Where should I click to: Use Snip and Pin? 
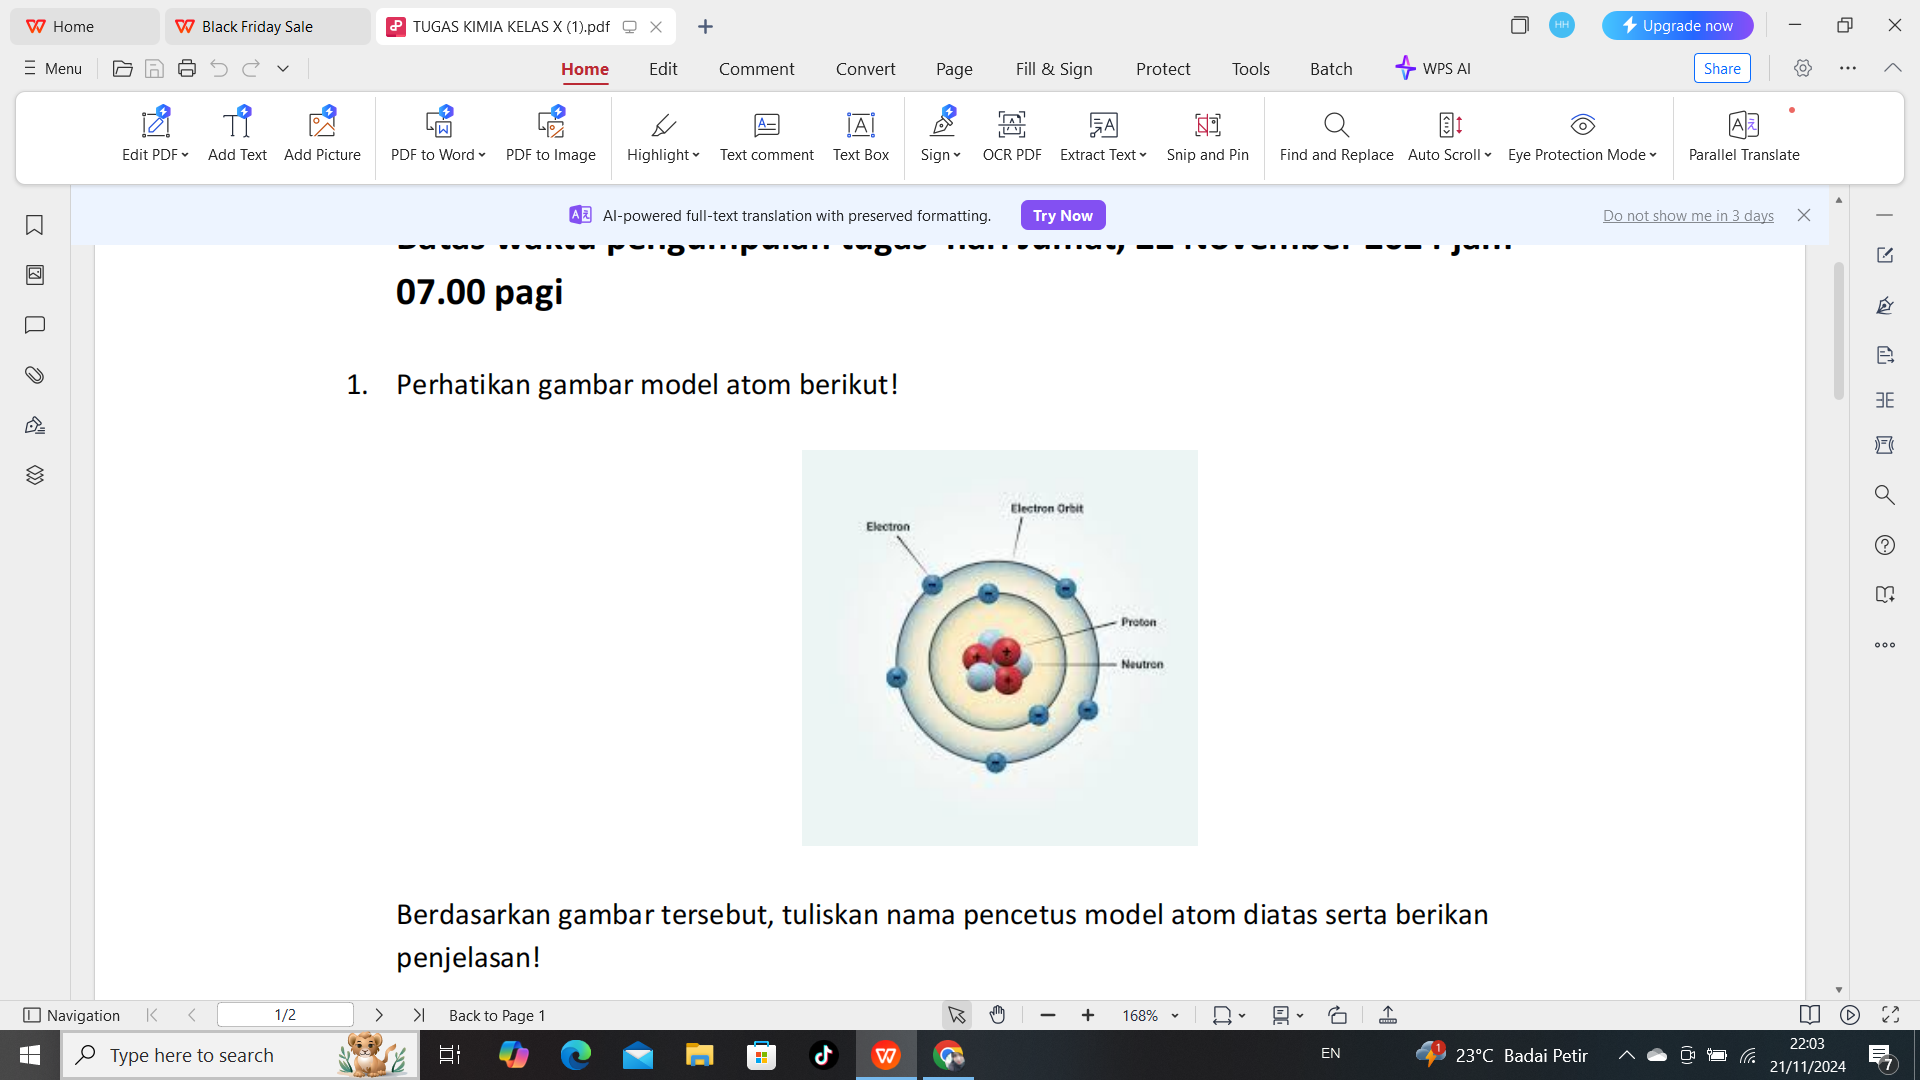(x=1207, y=135)
